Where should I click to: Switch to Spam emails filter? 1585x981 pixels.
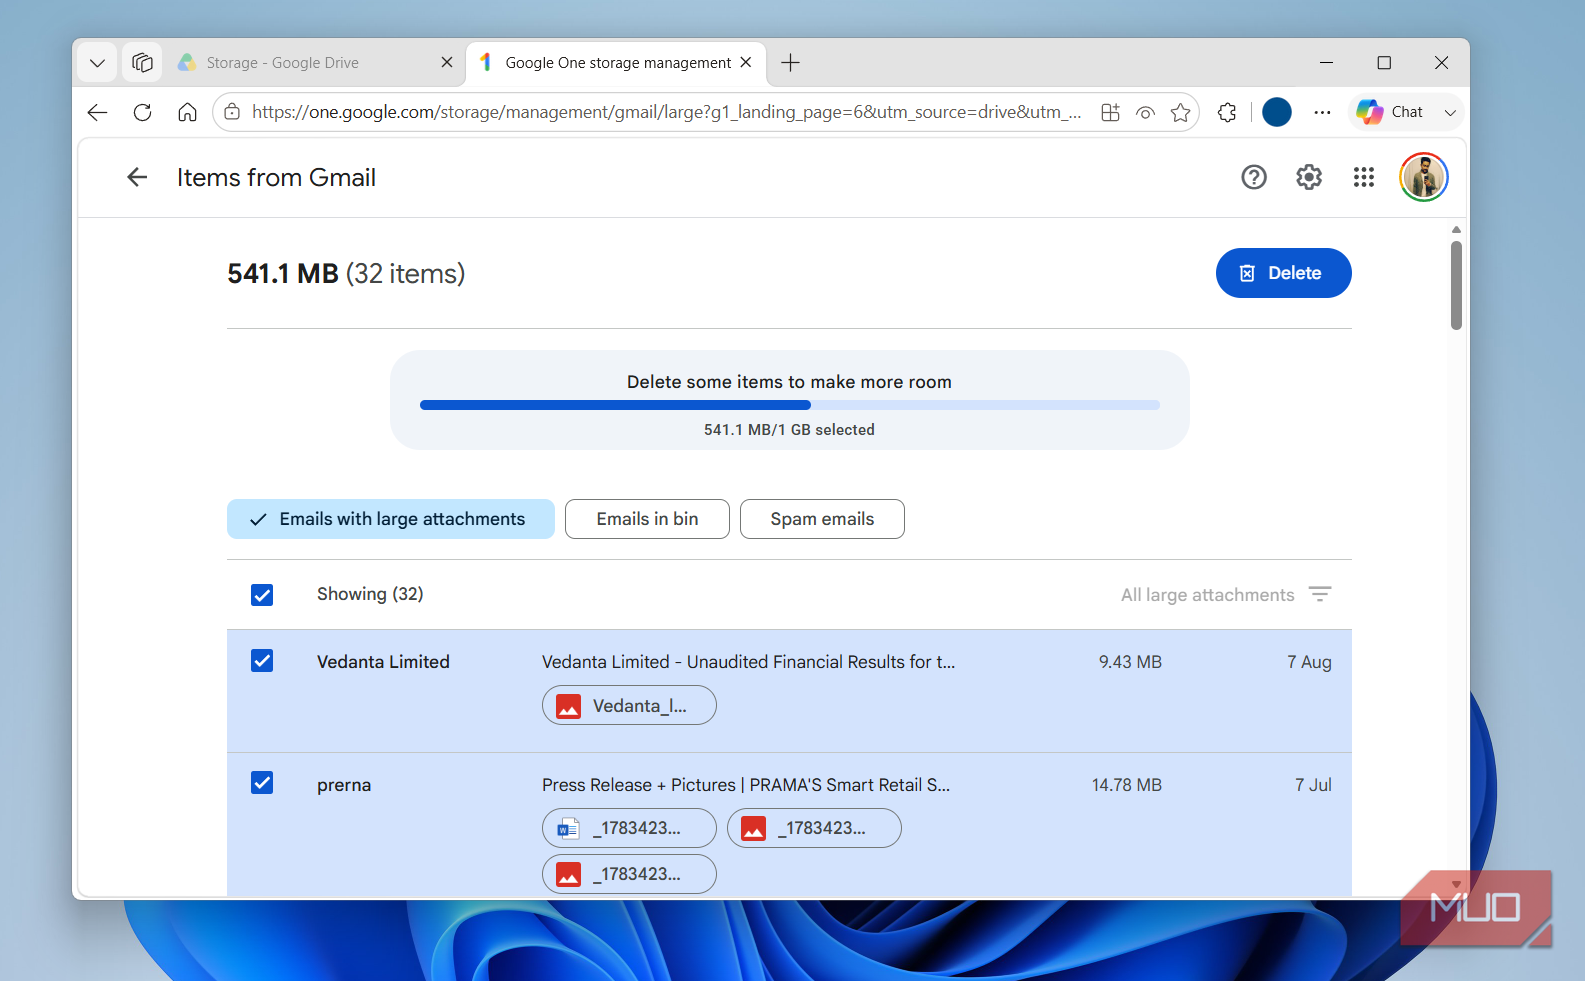822,519
